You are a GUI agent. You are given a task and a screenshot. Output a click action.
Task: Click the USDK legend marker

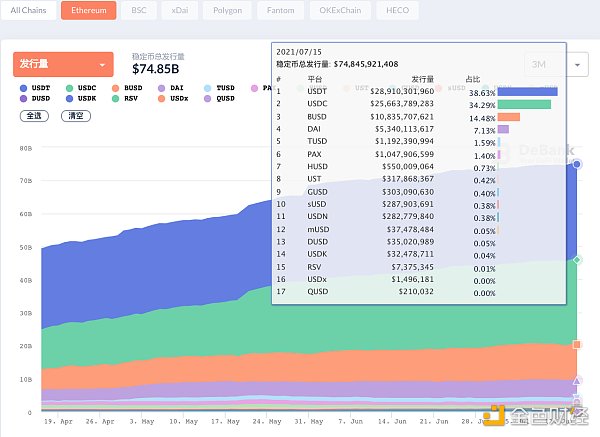point(70,99)
